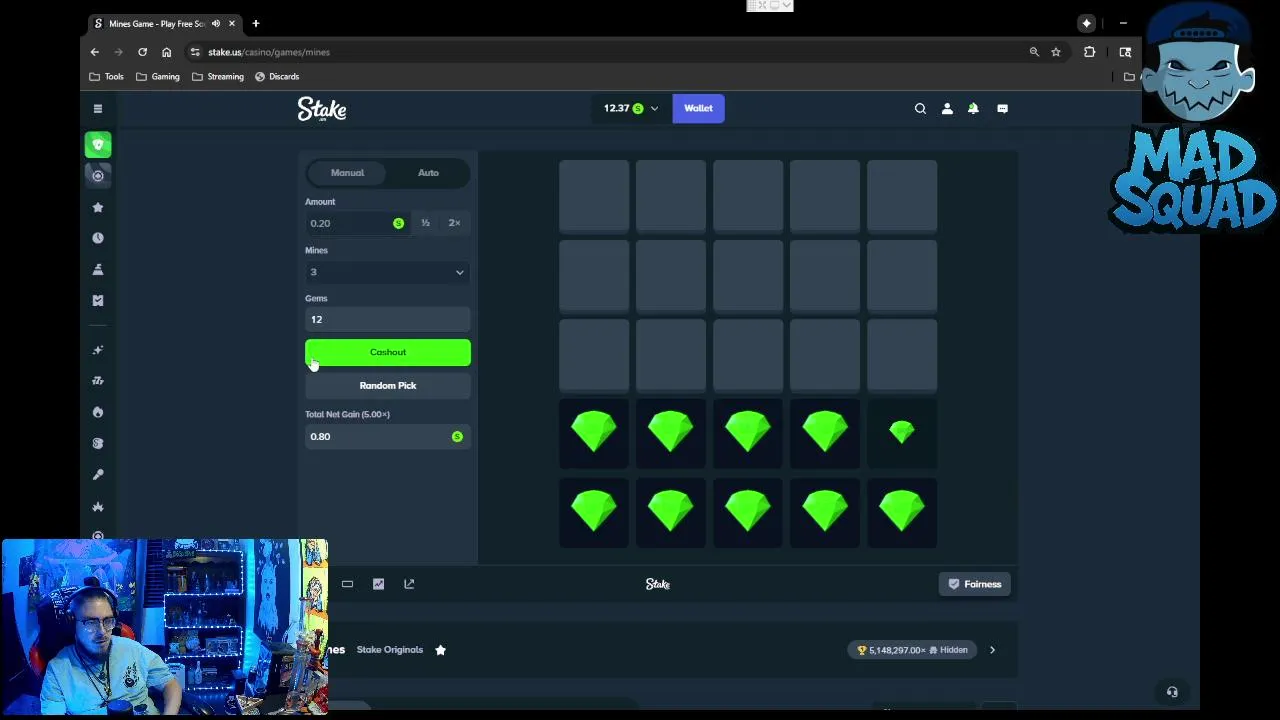Screen dimensions: 1280x720
Task: Click the 5,148,297.00× max win badge
Action: pos(912,650)
